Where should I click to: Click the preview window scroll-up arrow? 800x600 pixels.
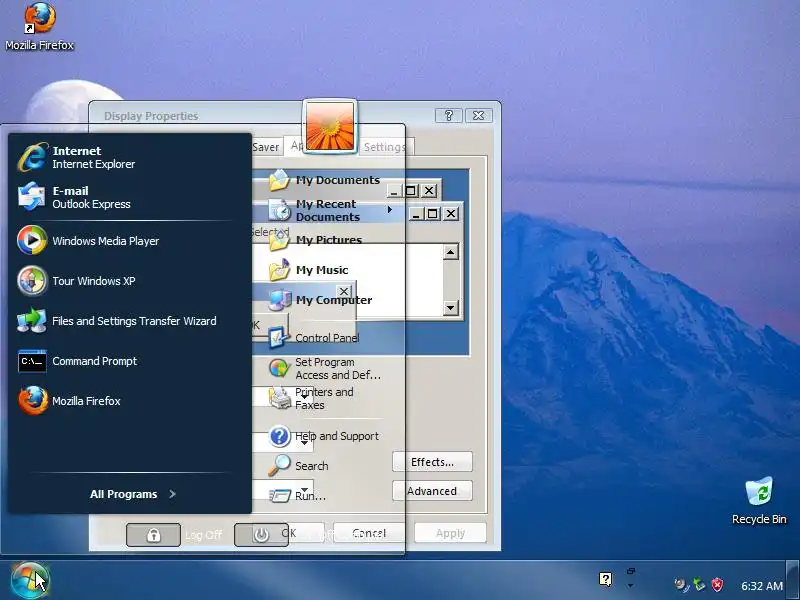451,252
